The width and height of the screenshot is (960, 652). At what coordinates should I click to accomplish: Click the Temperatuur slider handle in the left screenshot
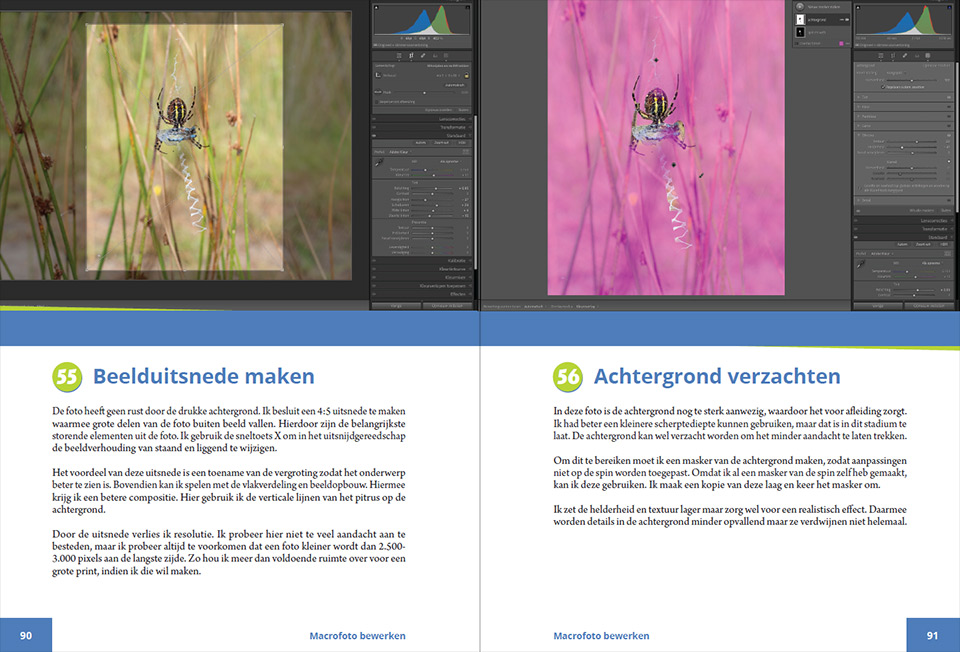(x=425, y=170)
